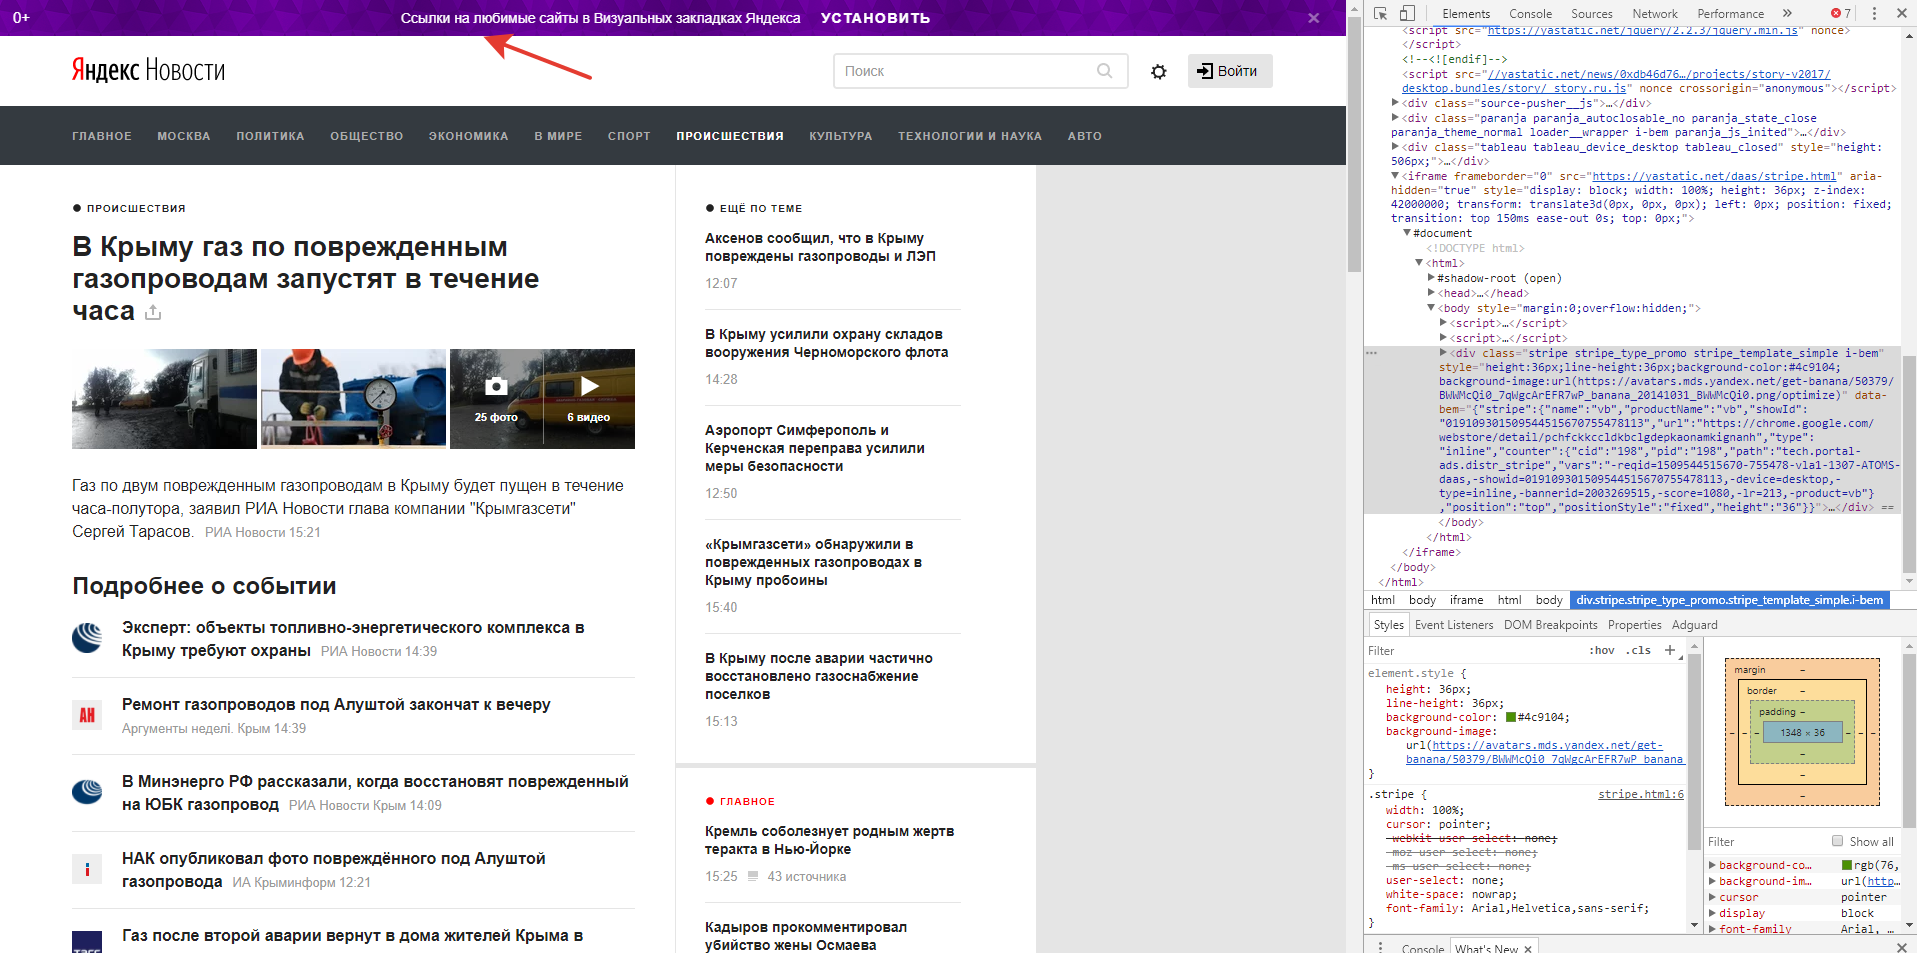This screenshot has width=1917, height=953.
Task: Click the Яндекс Новости logo
Action: (148, 70)
